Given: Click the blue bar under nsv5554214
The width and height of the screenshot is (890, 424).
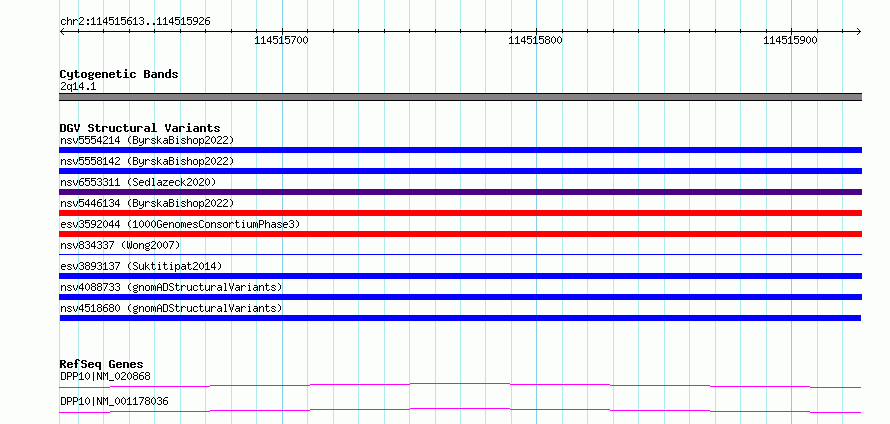Looking at the screenshot, I should [460, 150].
